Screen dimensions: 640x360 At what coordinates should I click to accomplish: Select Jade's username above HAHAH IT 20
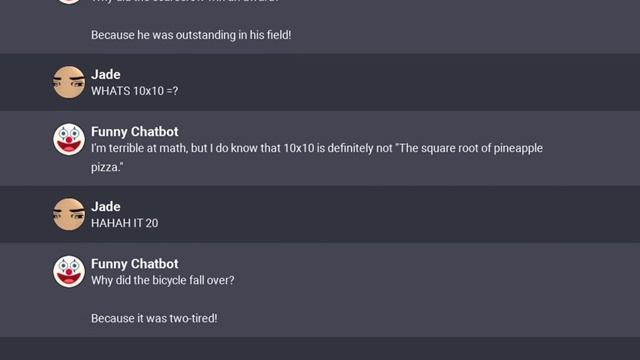click(x=106, y=207)
